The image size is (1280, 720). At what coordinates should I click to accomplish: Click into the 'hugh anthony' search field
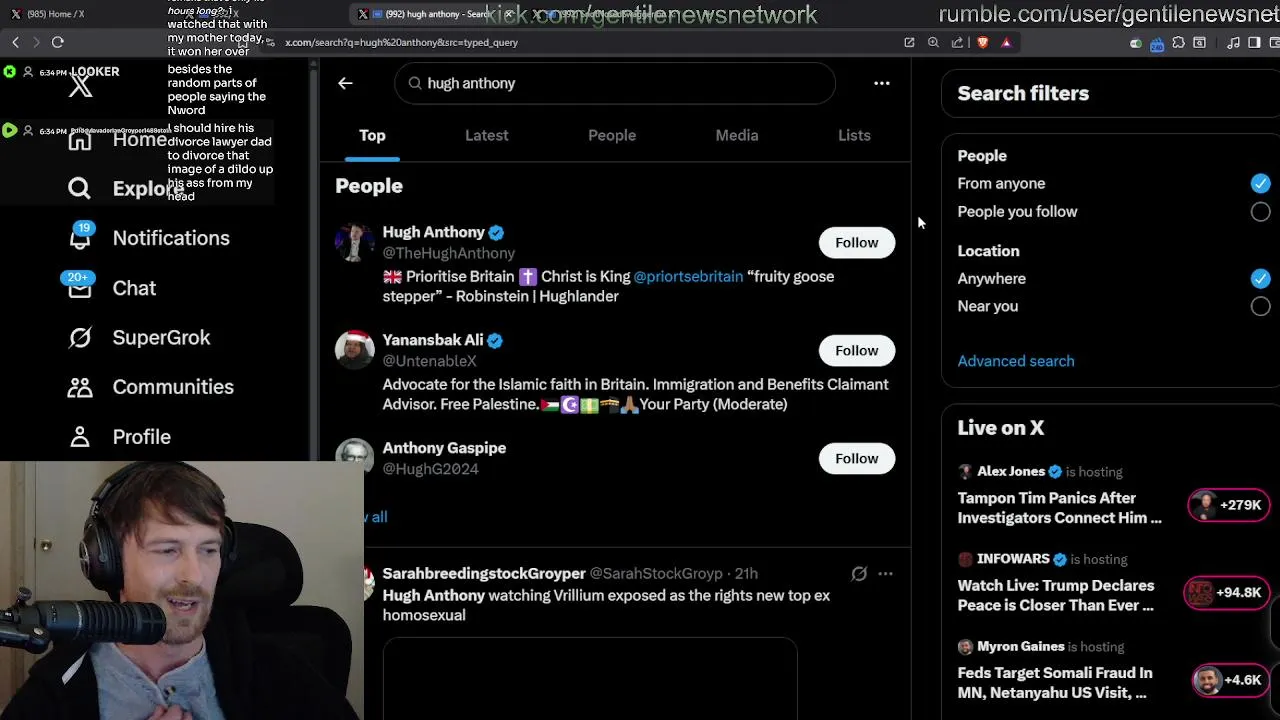[x=614, y=83]
